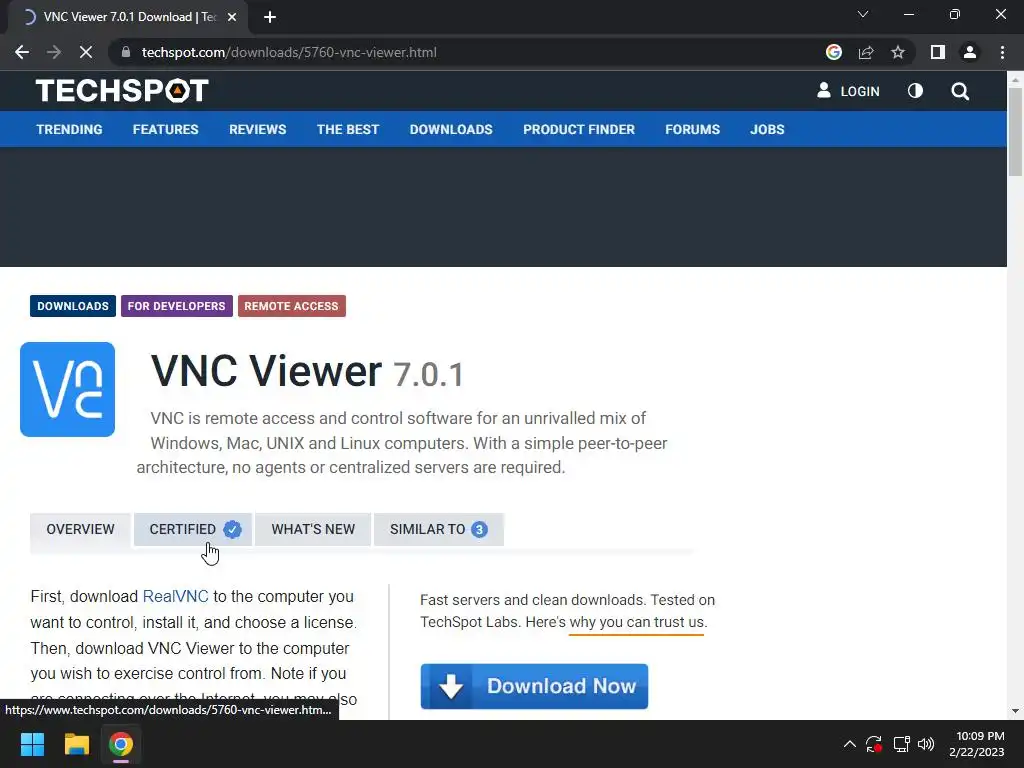
Task: Open Chrome three-dot menu
Action: point(1002,52)
